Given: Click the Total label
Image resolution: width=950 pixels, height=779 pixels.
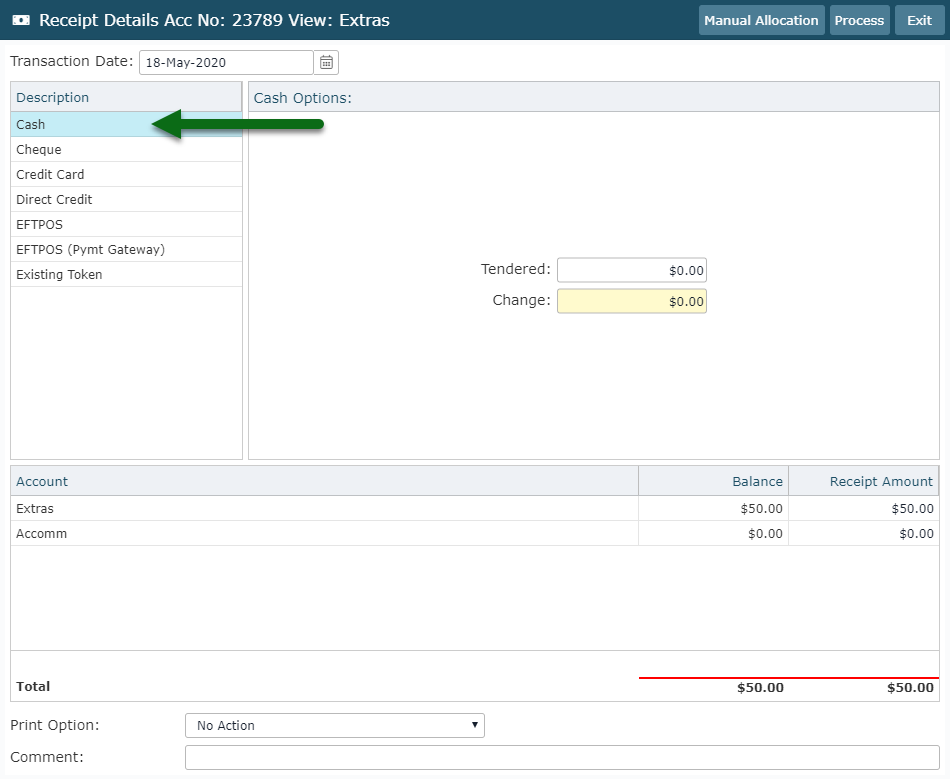Looking at the screenshot, I should (x=33, y=686).
